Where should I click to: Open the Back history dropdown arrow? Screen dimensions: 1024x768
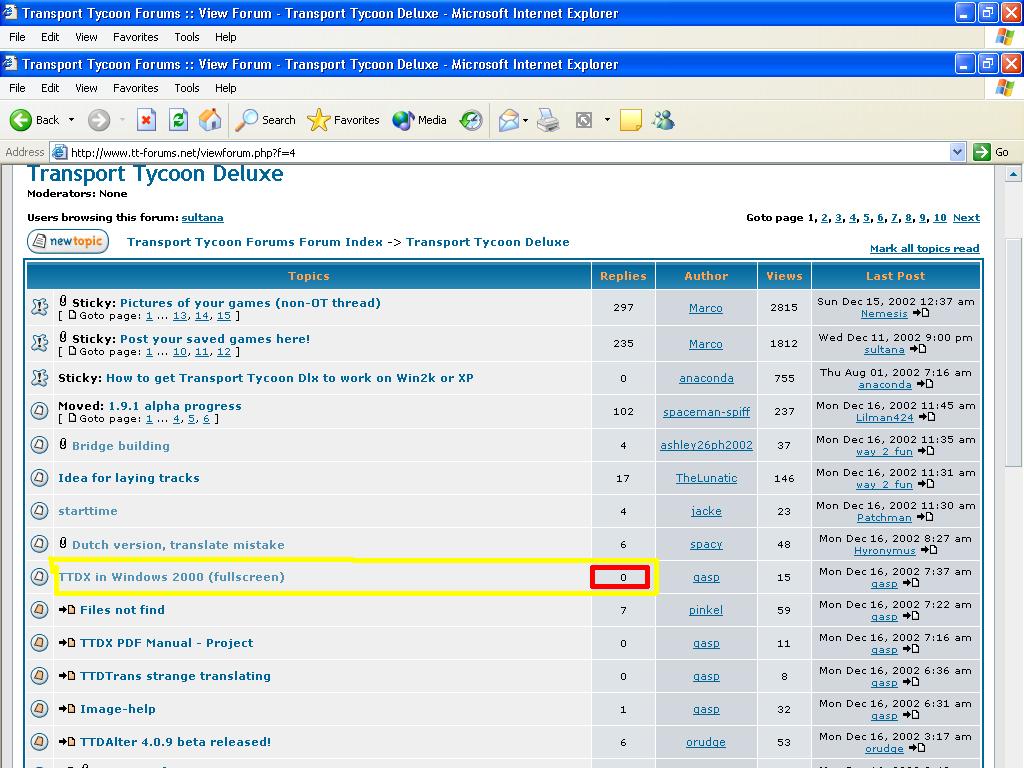click(71, 120)
